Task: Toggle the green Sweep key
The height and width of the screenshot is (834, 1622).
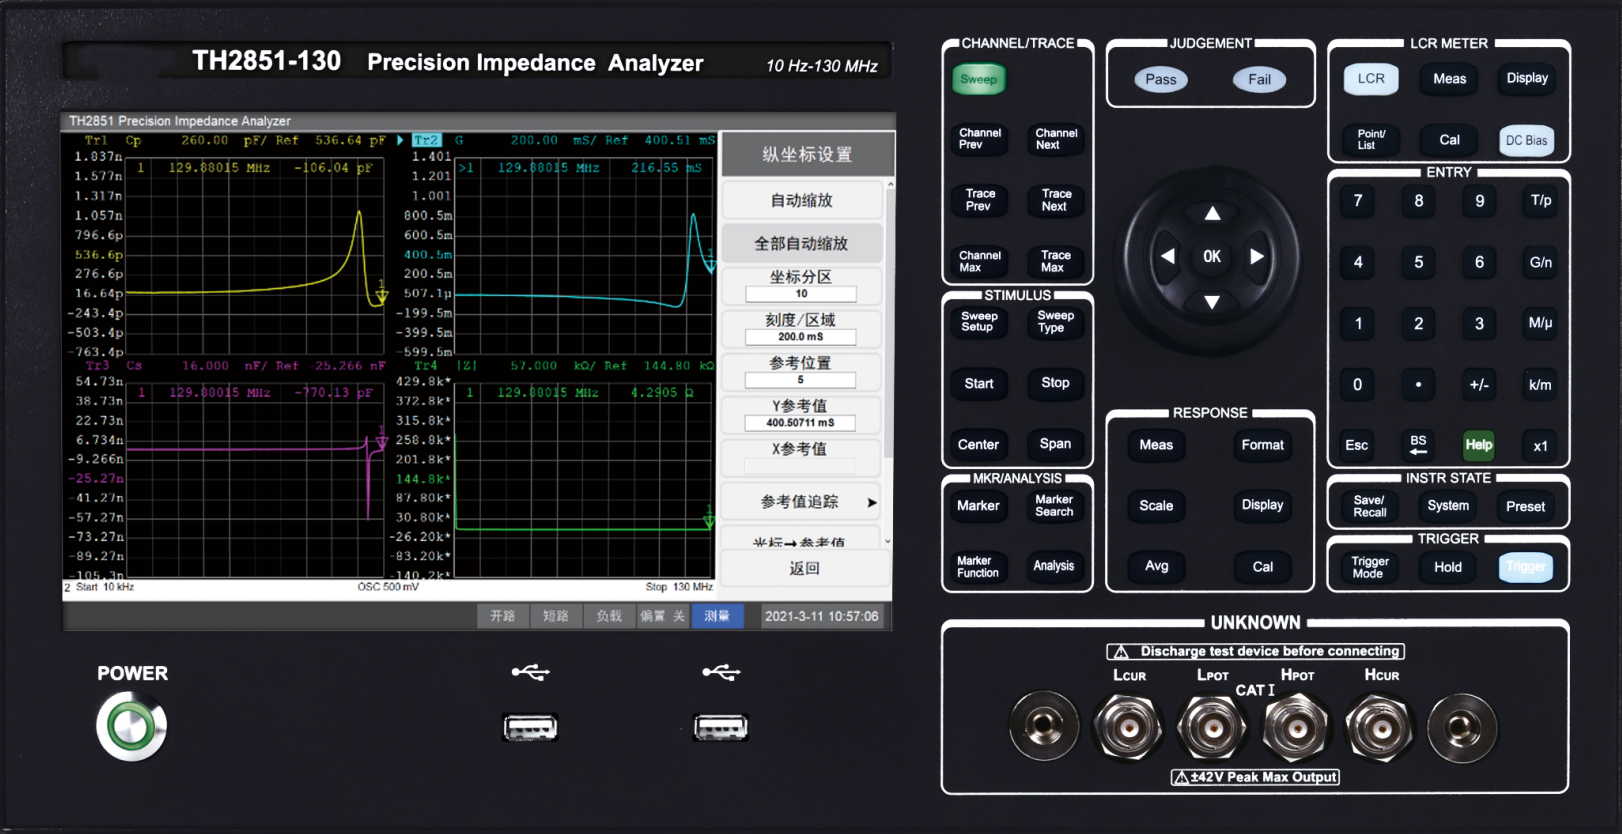Action: pyautogui.click(x=978, y=79)
